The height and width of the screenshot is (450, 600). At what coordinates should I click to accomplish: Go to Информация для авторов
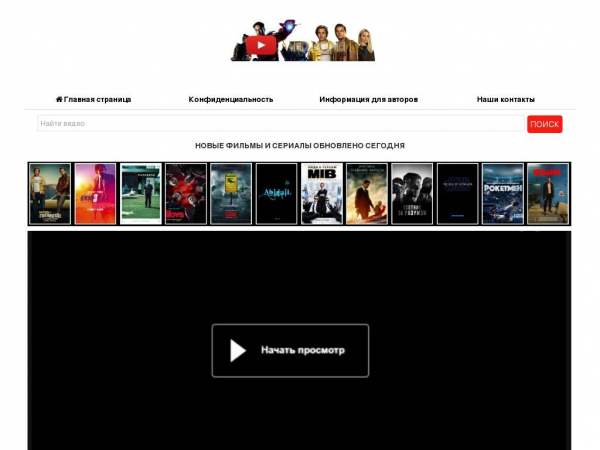(x=368, y=99)
